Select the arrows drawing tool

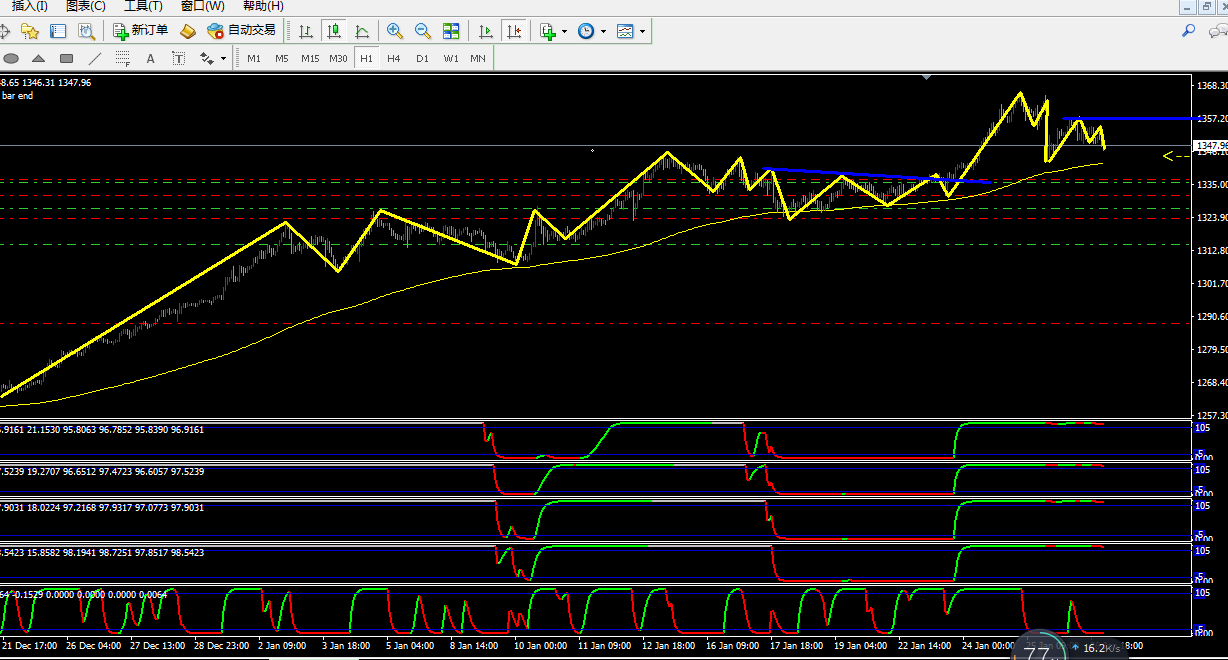(x=207, y=58)
